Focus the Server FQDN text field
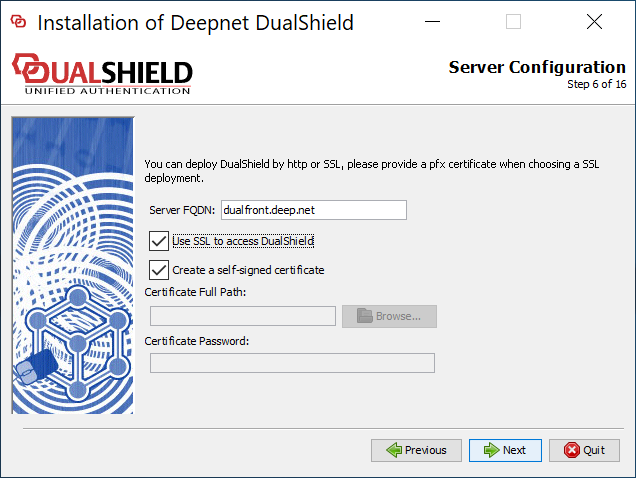Image resolution: width=636 pixels, height=478 pixels. [313, 210]
